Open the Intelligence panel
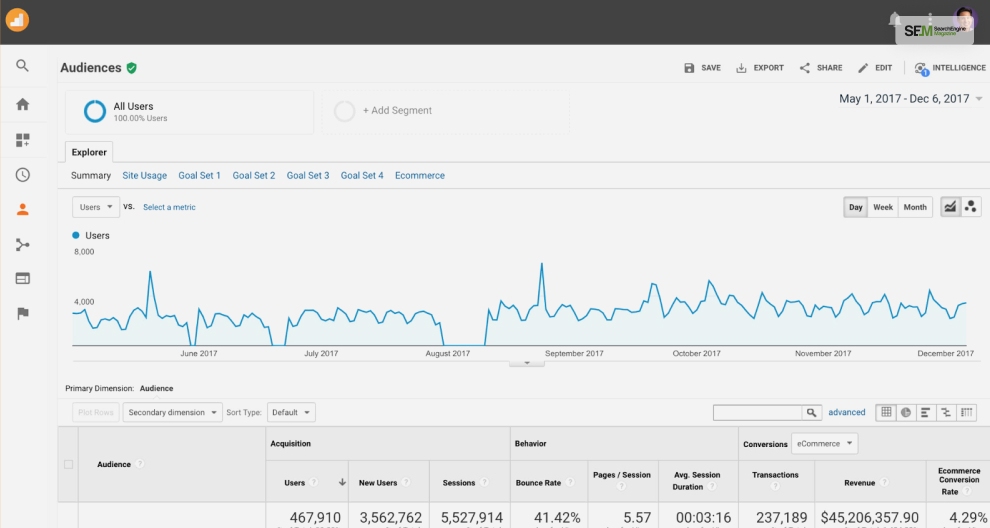The image size is (990, 528). [x=950, y=68]
